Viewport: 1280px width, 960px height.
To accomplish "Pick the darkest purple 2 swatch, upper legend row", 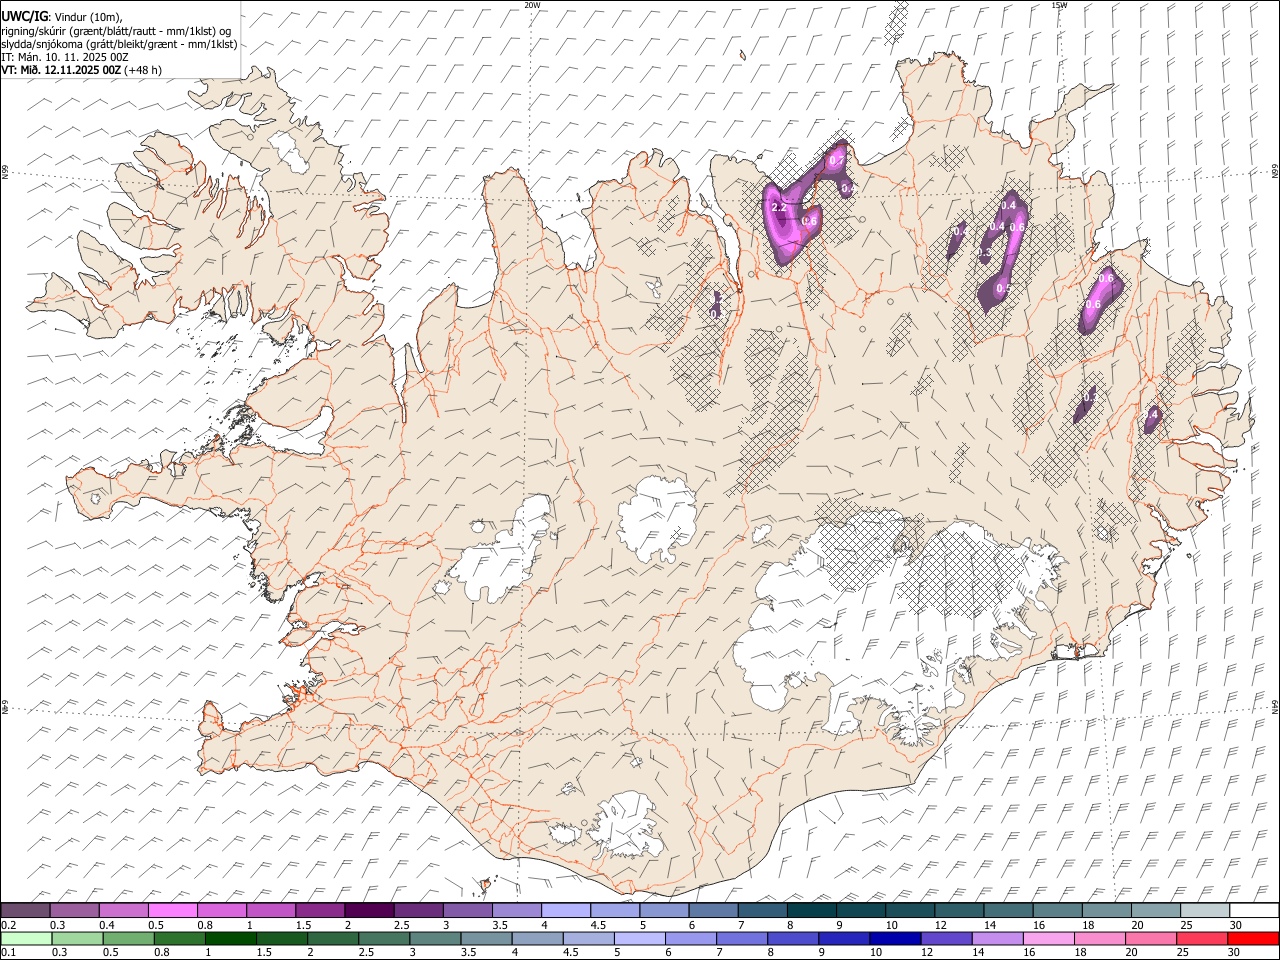I will (369, 910).
